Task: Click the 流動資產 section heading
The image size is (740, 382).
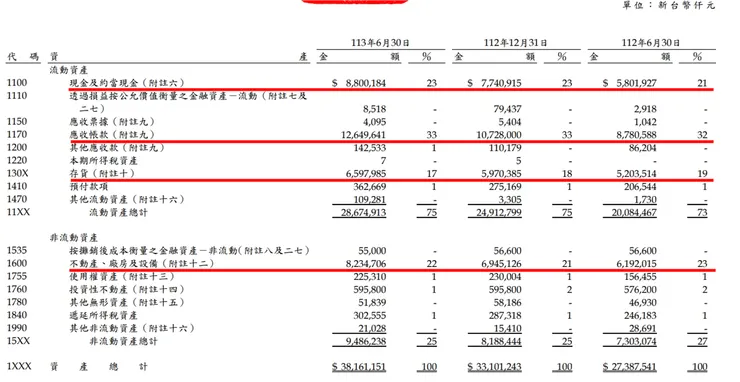Action: pyautogui.click(x=69, y=70)
